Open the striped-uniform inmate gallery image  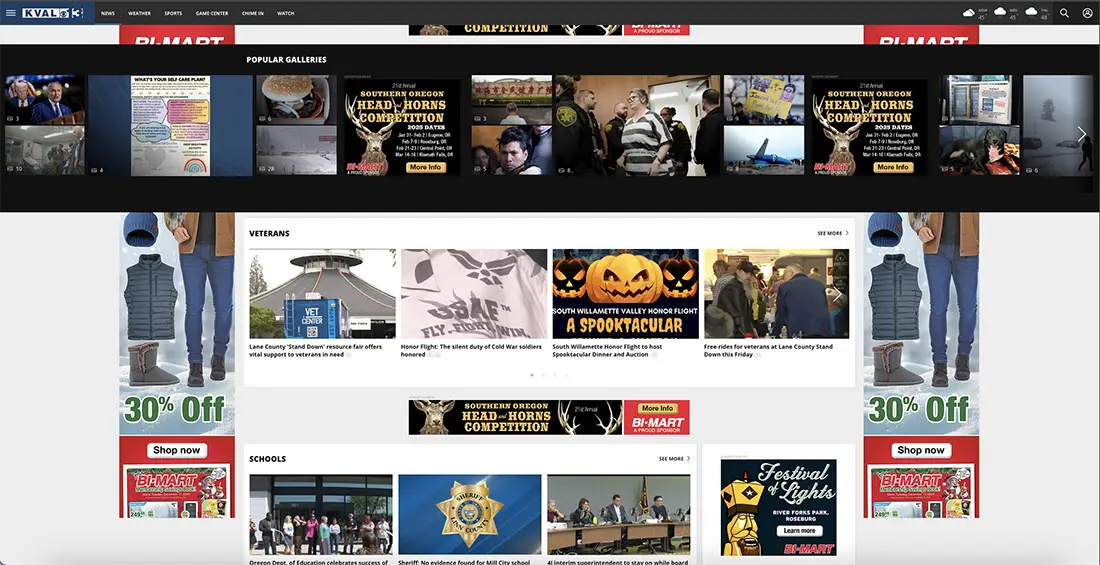point(638,126)
